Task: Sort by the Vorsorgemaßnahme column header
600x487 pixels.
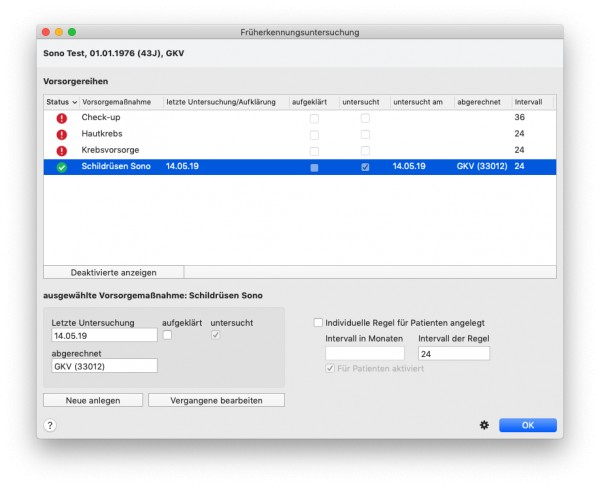Action: pyautogui.click(x=116, y=102)
